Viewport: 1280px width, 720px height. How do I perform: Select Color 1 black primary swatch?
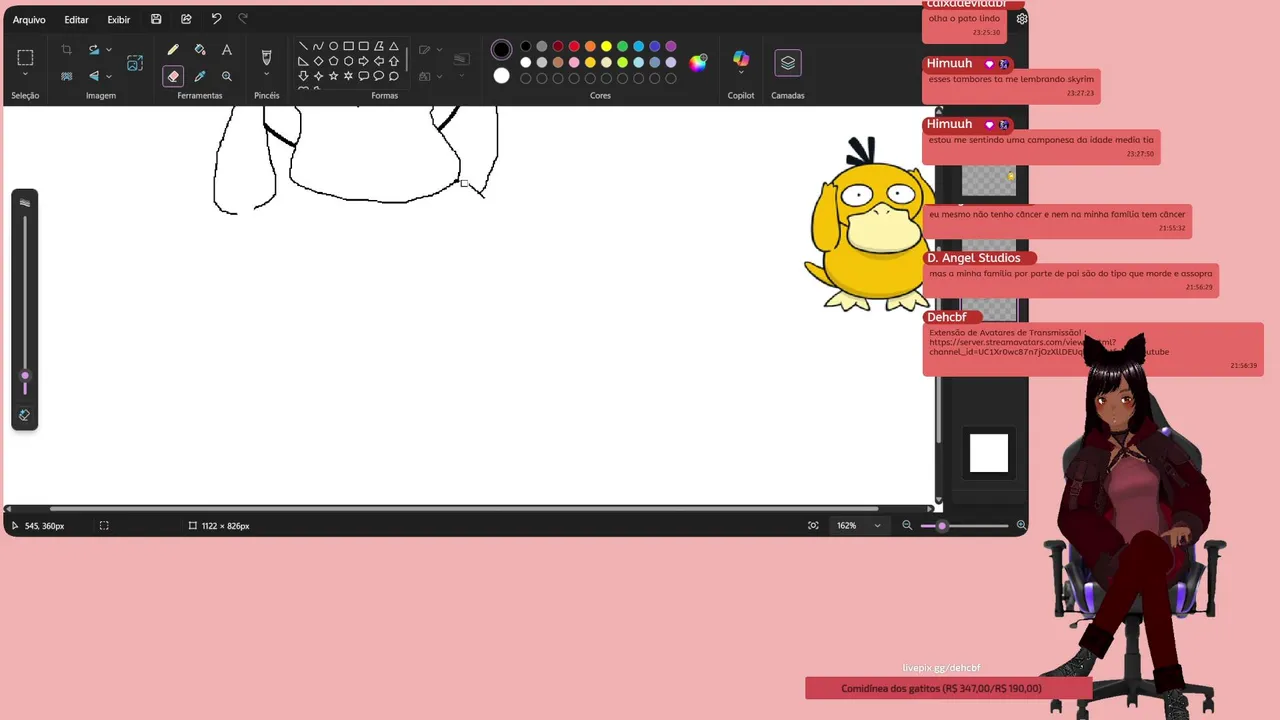coord(501,49)
